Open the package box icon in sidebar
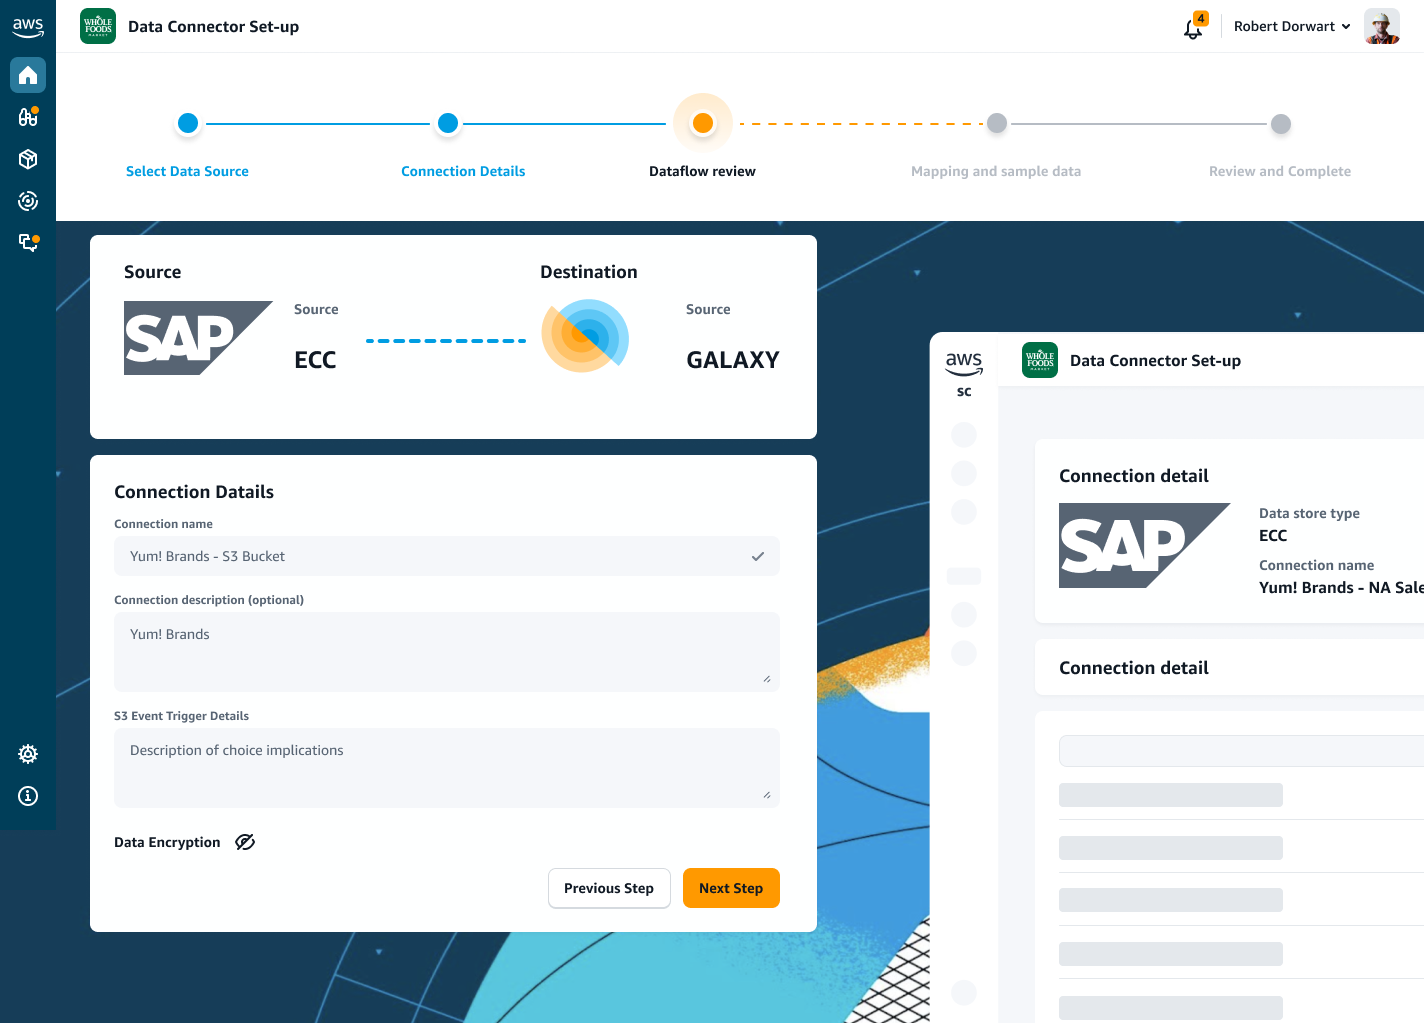 click(x=28, y=159)
